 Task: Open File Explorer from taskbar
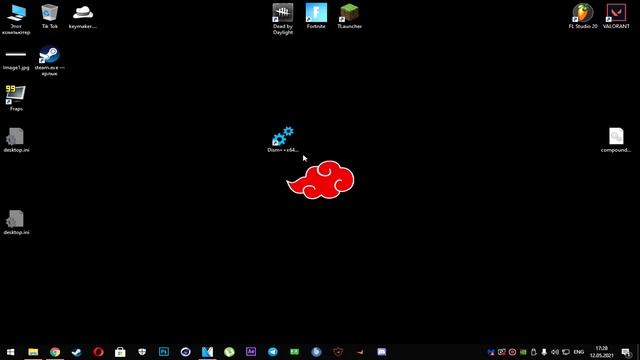point(33,352)
